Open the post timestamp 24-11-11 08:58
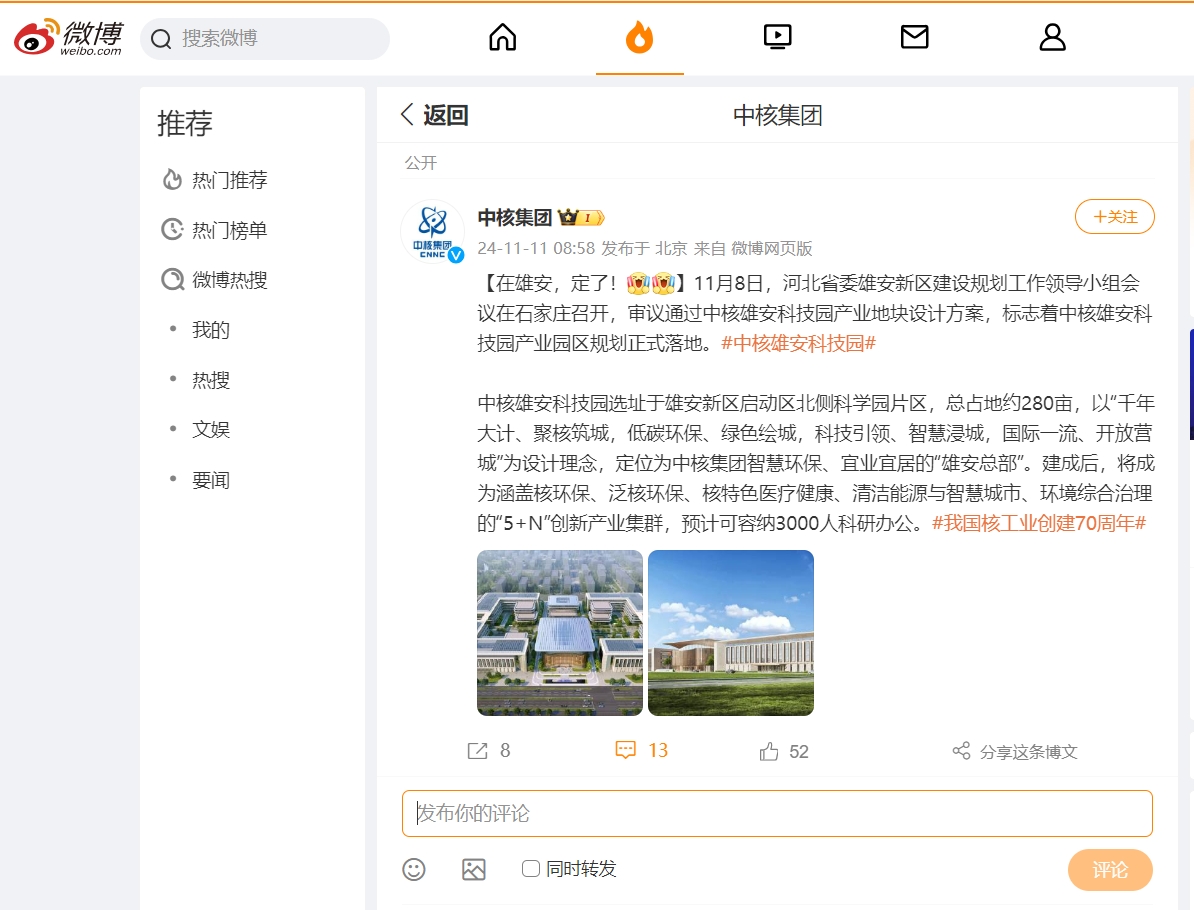The width and height of the screenshot is (1194, 910). point(536,248)
